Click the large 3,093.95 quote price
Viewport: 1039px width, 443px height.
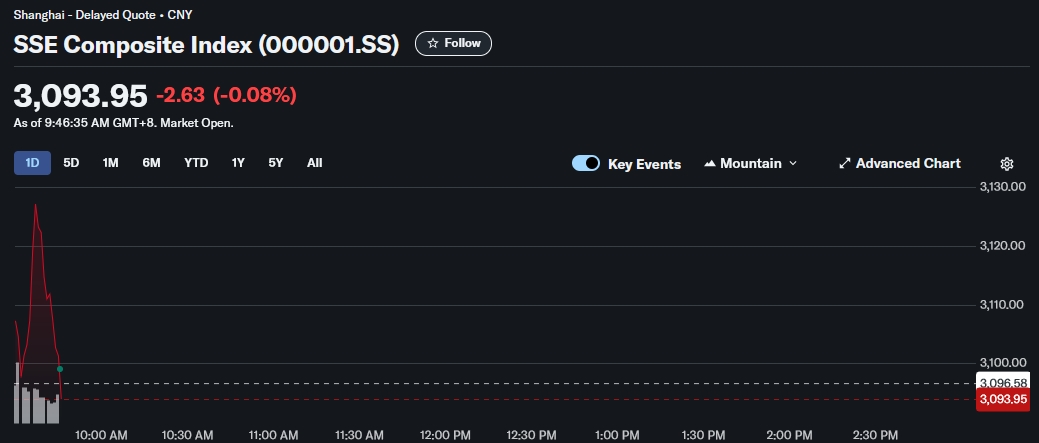click(80, 96)
